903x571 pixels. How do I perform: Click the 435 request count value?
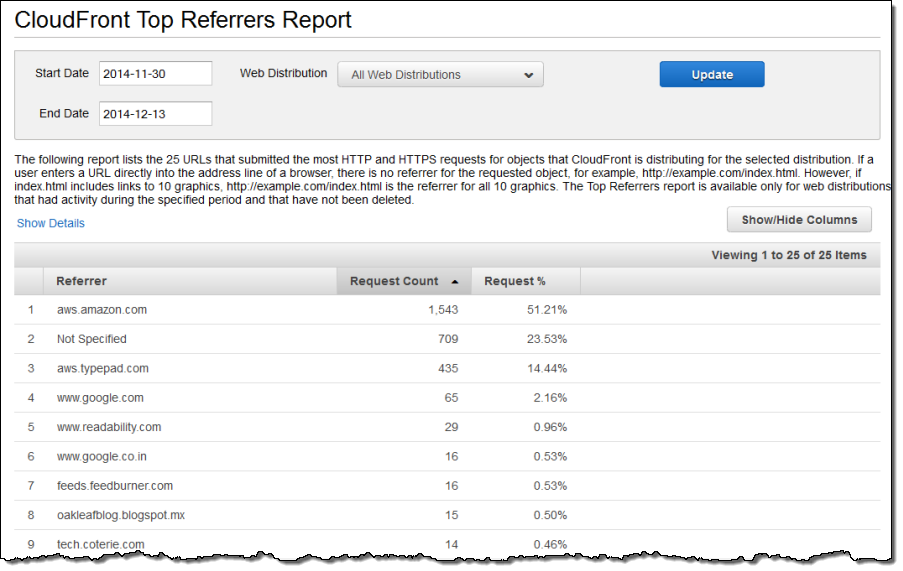(x=448, y=368)
